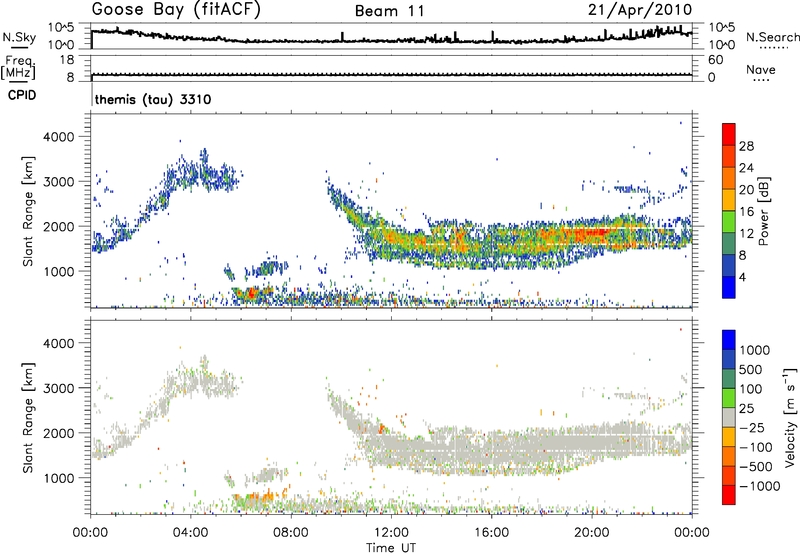Select the "Power [dB]" colorbar title

763,211
